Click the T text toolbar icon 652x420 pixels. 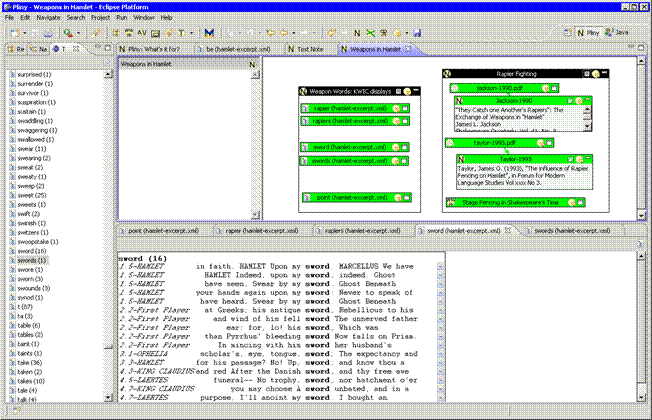click(x=181, y=33)
